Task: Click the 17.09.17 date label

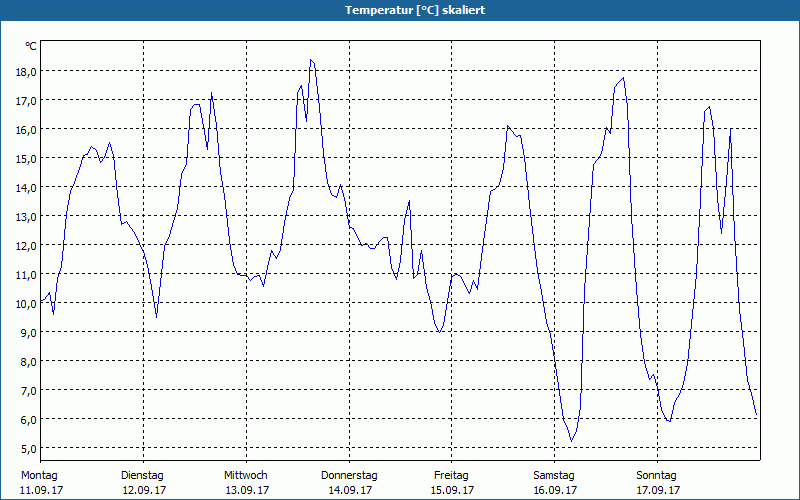Action: (x=658, y=490)
